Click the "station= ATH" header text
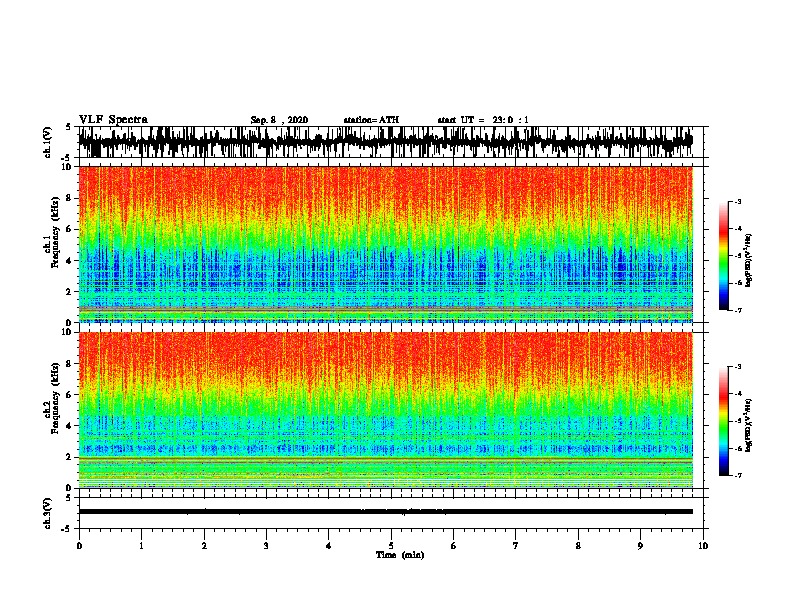Screen dimensions: 792x612 (x=371, y=120)
